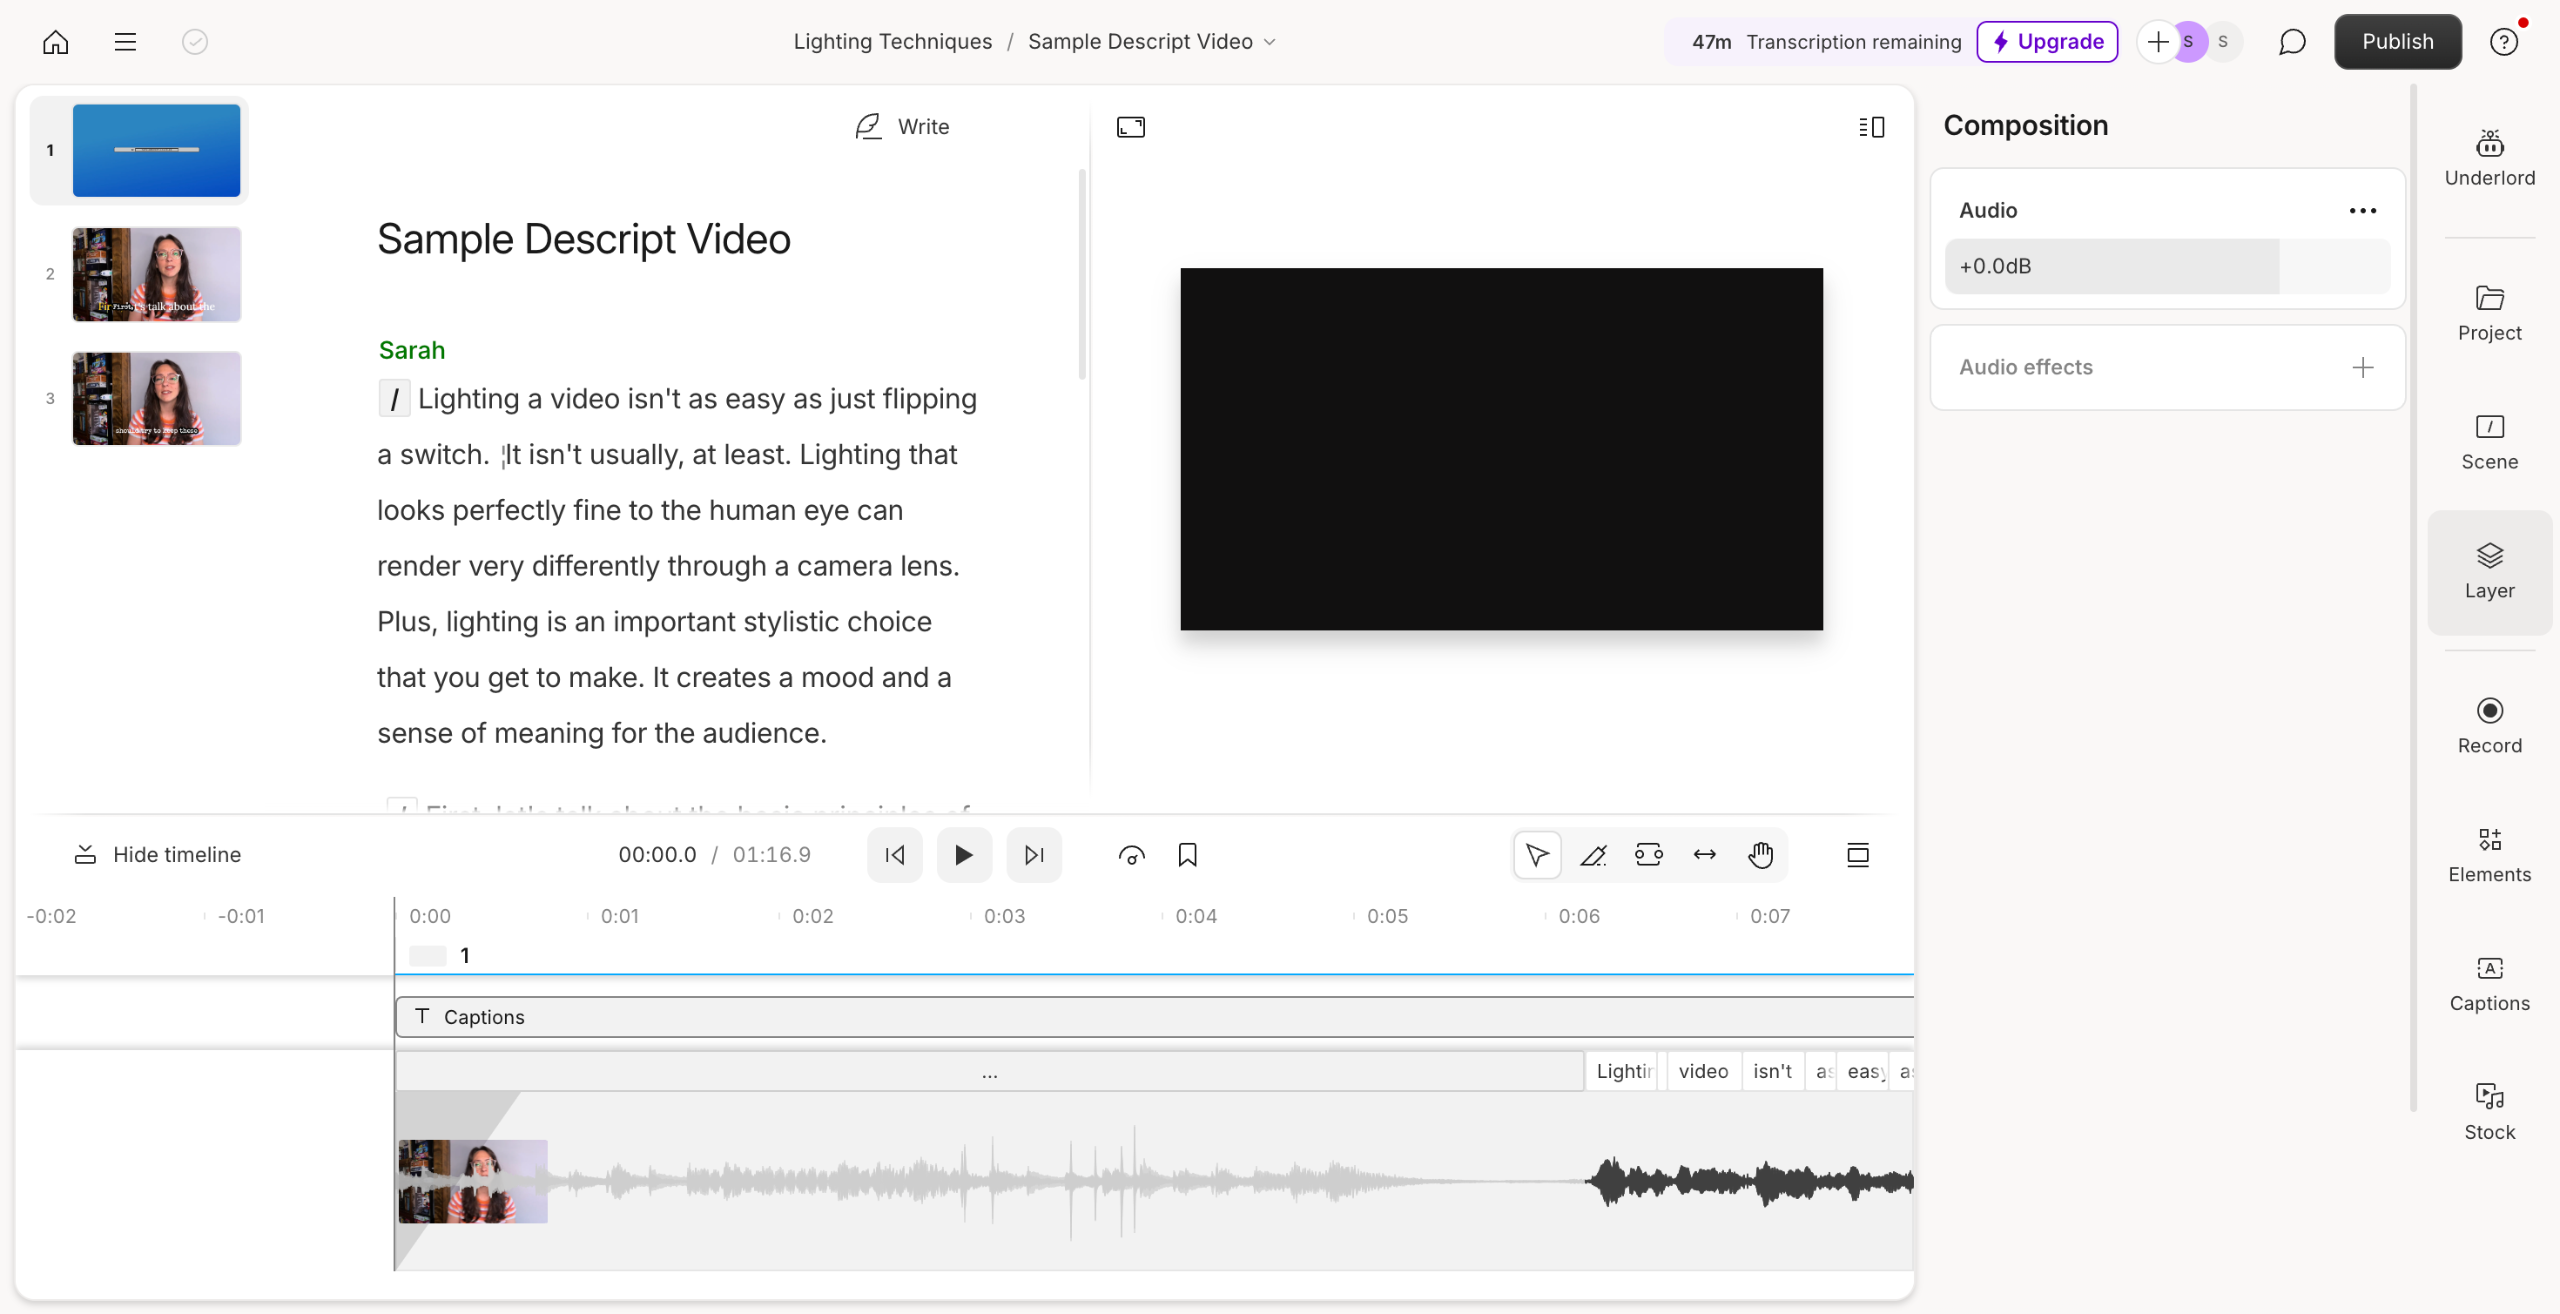
Task: Click the Upgrade button
Action: pyautogui.click(x=2047, y=42)
